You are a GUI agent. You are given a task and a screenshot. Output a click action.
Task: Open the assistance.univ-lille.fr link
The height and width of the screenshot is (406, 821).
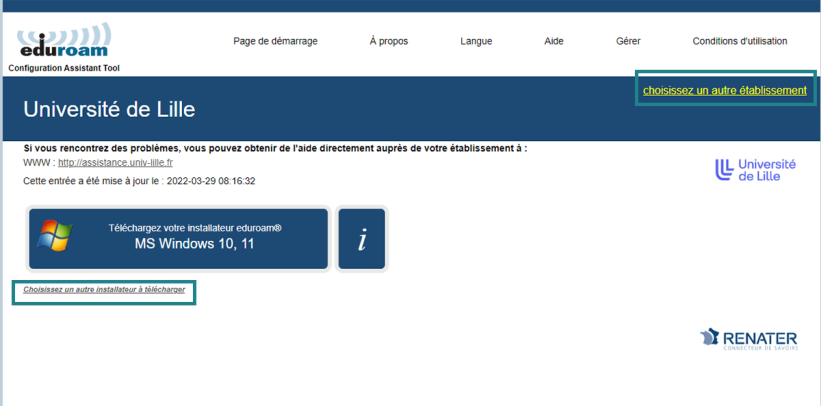click(115, 162)
